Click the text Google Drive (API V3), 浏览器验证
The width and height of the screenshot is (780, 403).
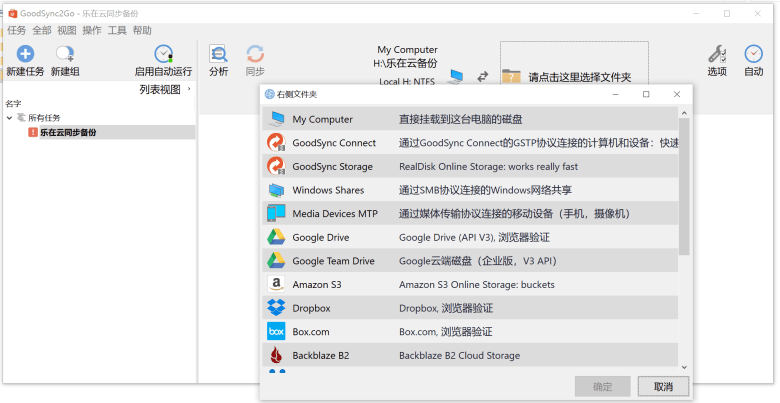(x=474, y=237)
